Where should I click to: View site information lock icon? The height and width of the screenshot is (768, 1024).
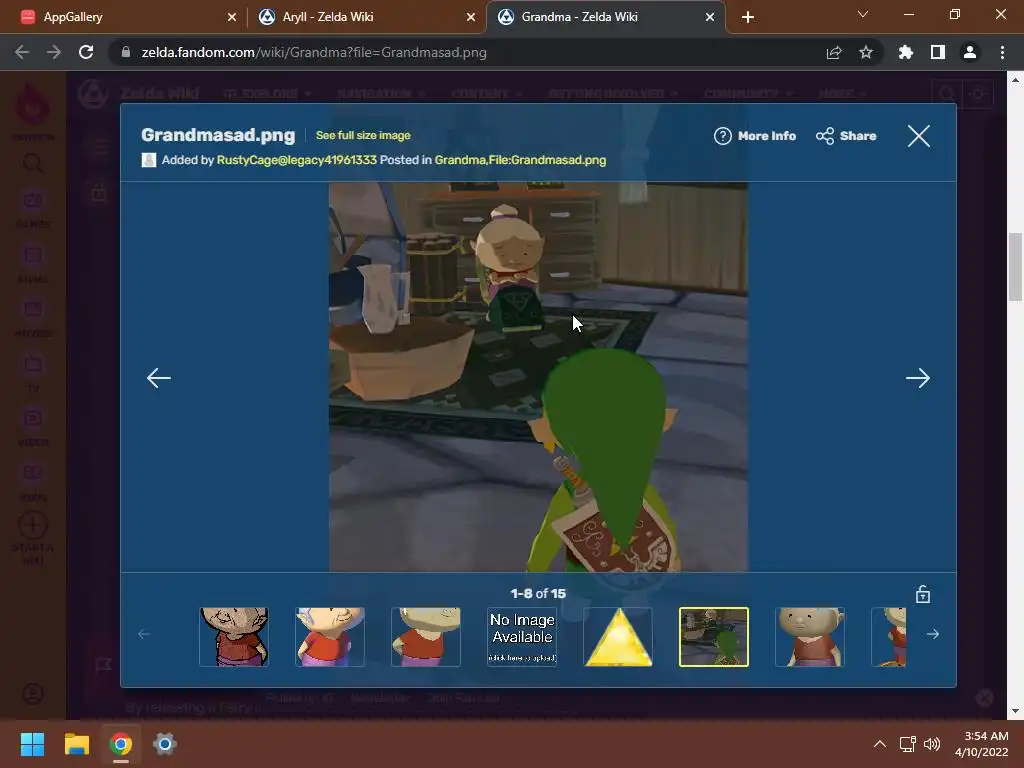coord(125,52)
